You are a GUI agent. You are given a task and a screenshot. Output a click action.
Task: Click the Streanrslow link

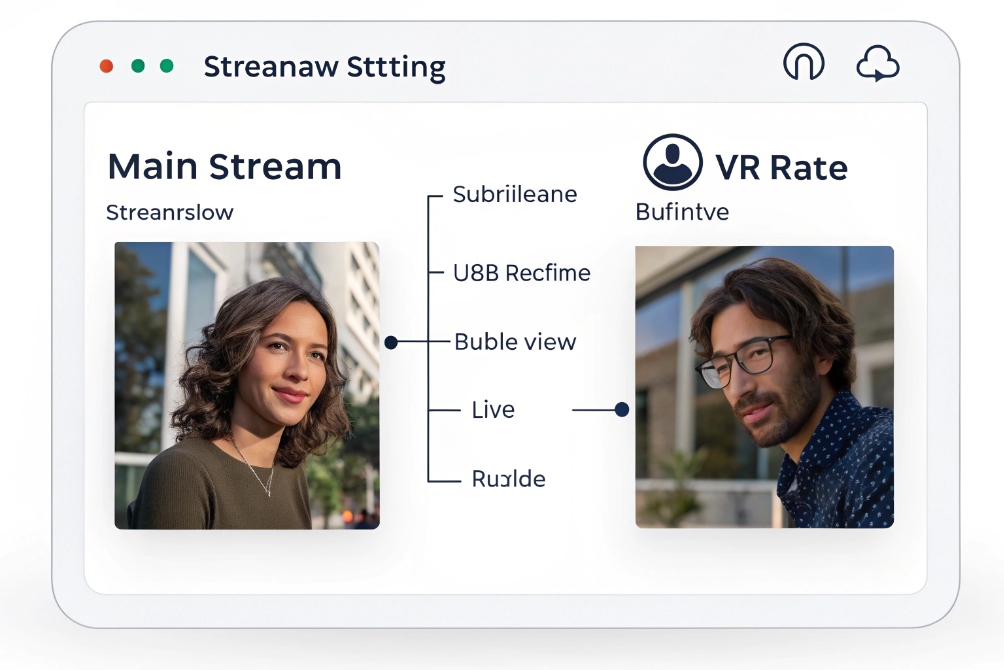tap(170, 212)
